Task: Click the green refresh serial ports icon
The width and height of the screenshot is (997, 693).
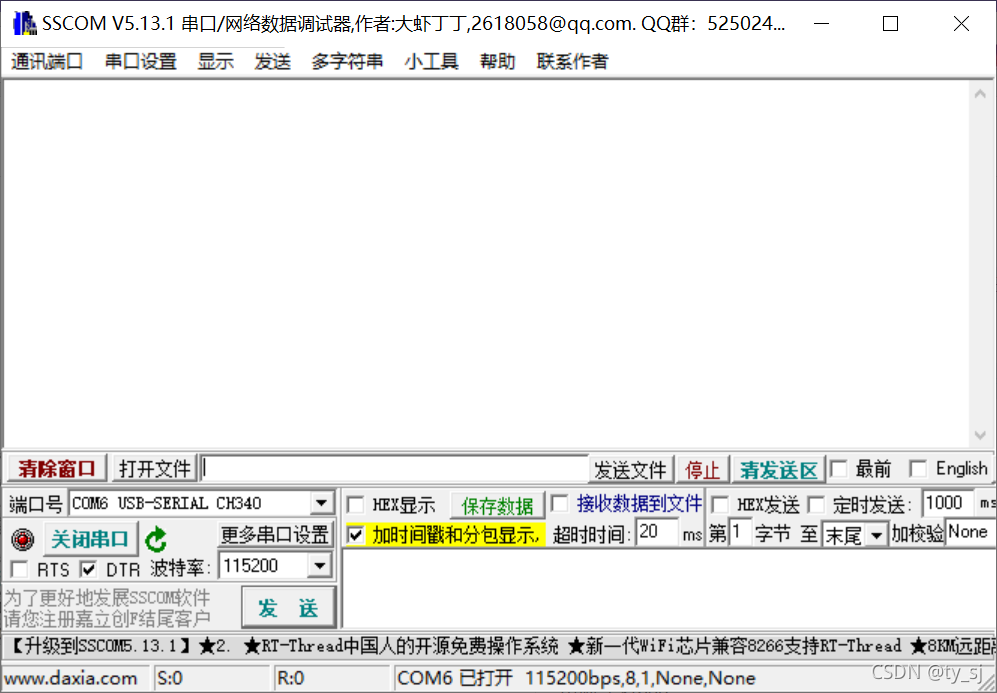Action: 156,538
